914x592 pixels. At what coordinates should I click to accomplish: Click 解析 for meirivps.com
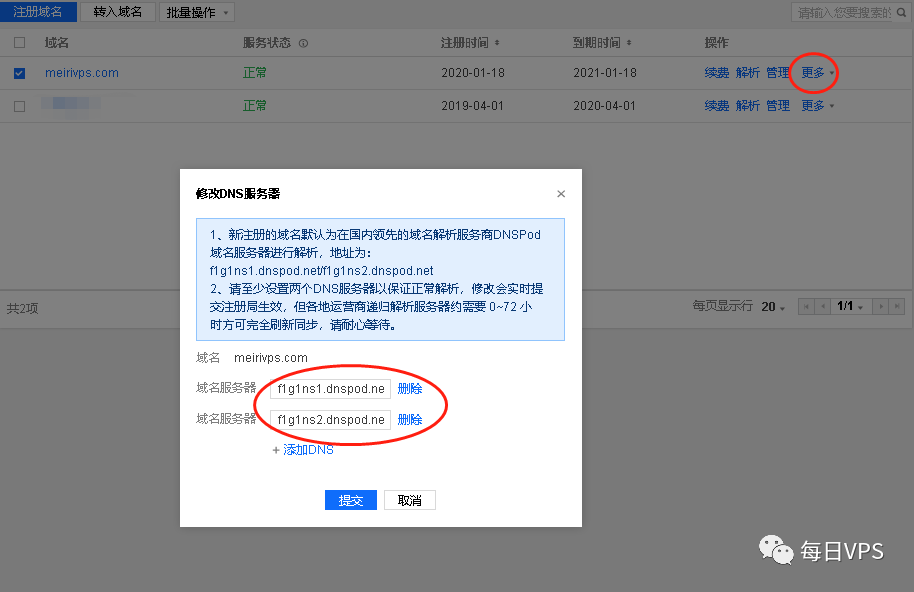[748, 73]
